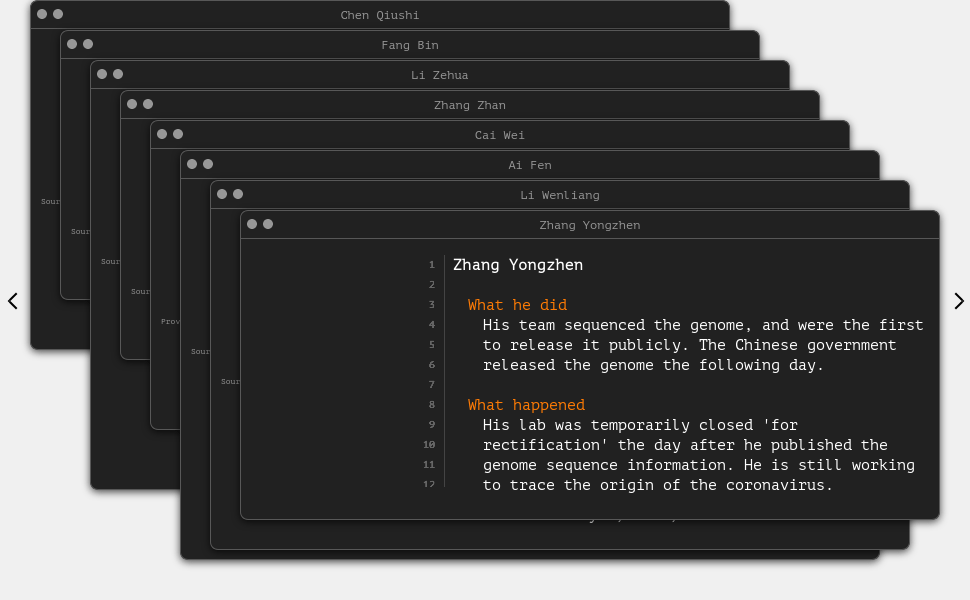Click the left dot in Zhang Yongzhen window
Image resolution: width=970 pixels, height=600 pixels.
click(x=252, y=224)
